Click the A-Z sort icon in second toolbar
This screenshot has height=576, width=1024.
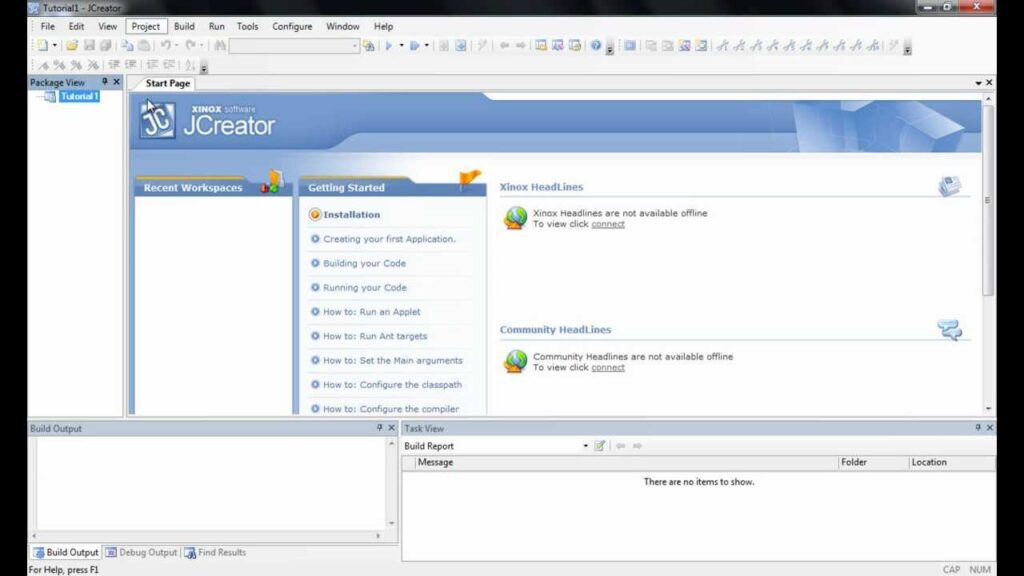(190, 65)
